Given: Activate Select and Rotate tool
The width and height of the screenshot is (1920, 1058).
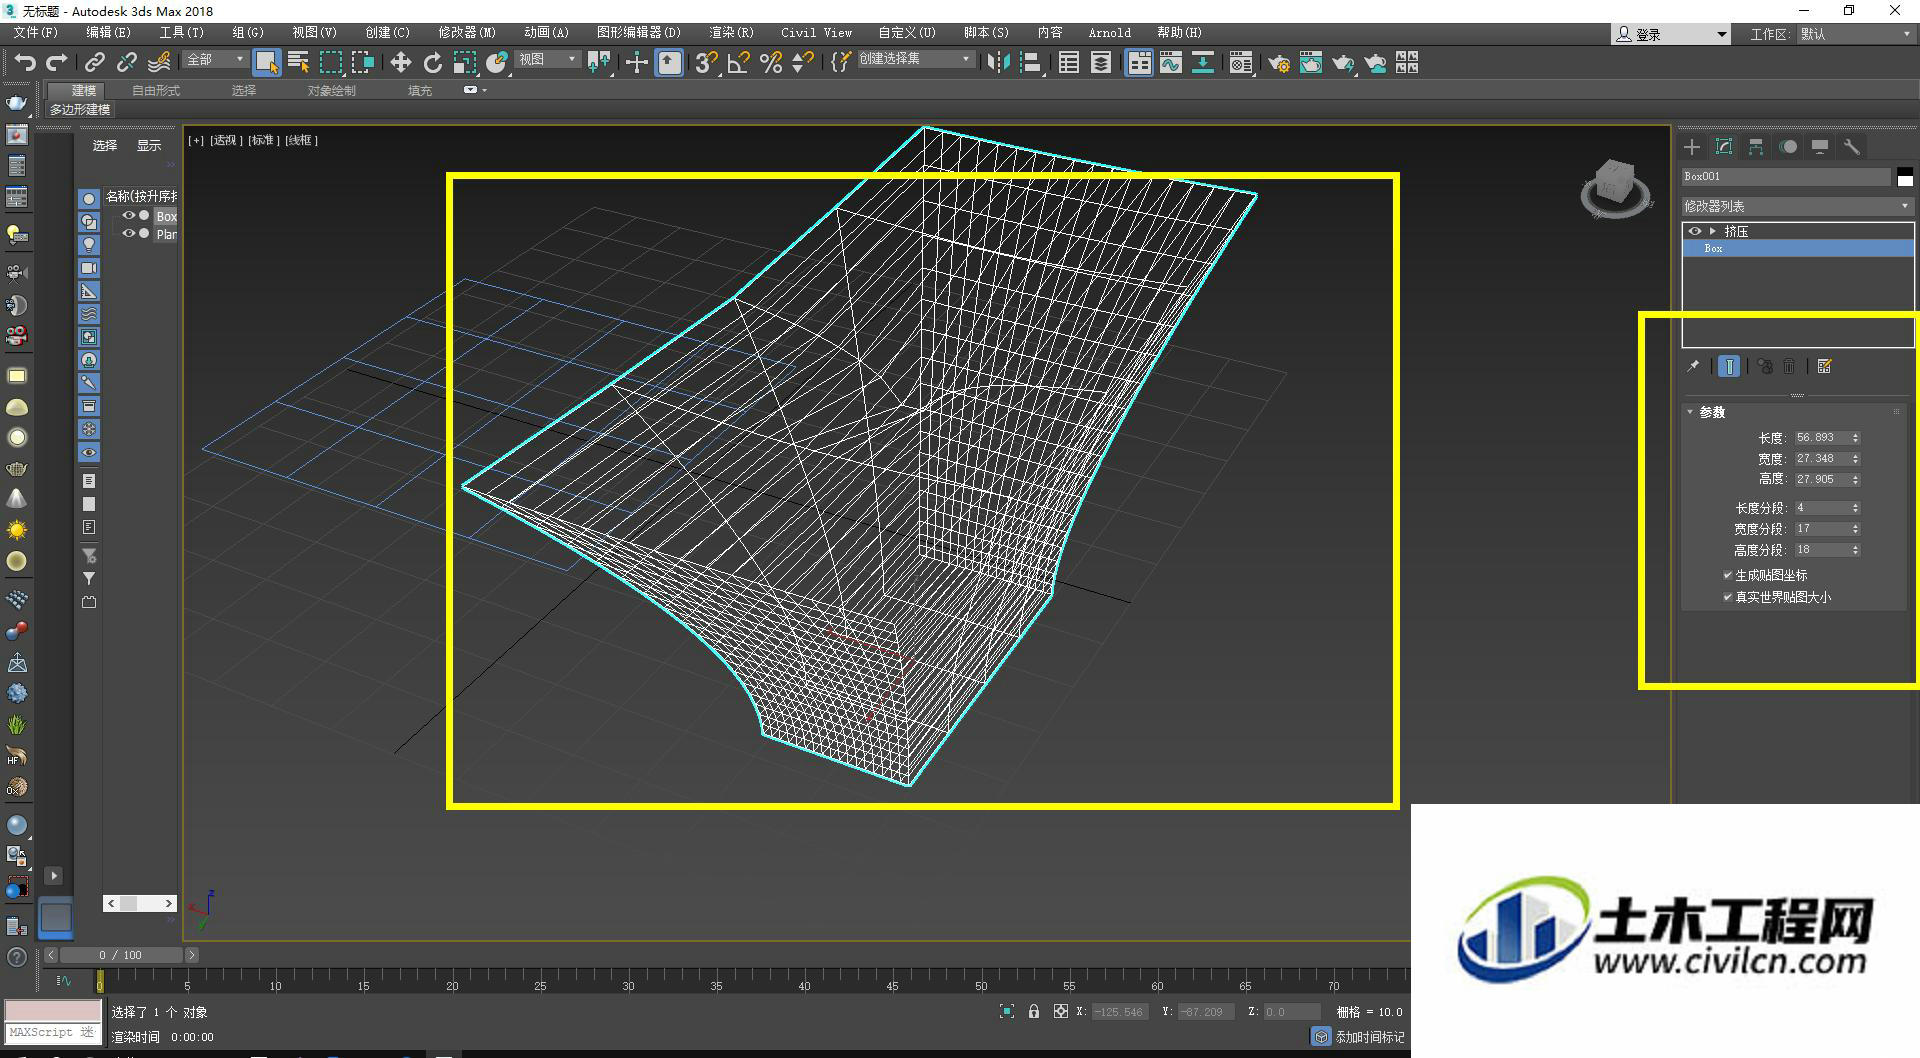Looking at the screenshot, I should coord(433,63).
